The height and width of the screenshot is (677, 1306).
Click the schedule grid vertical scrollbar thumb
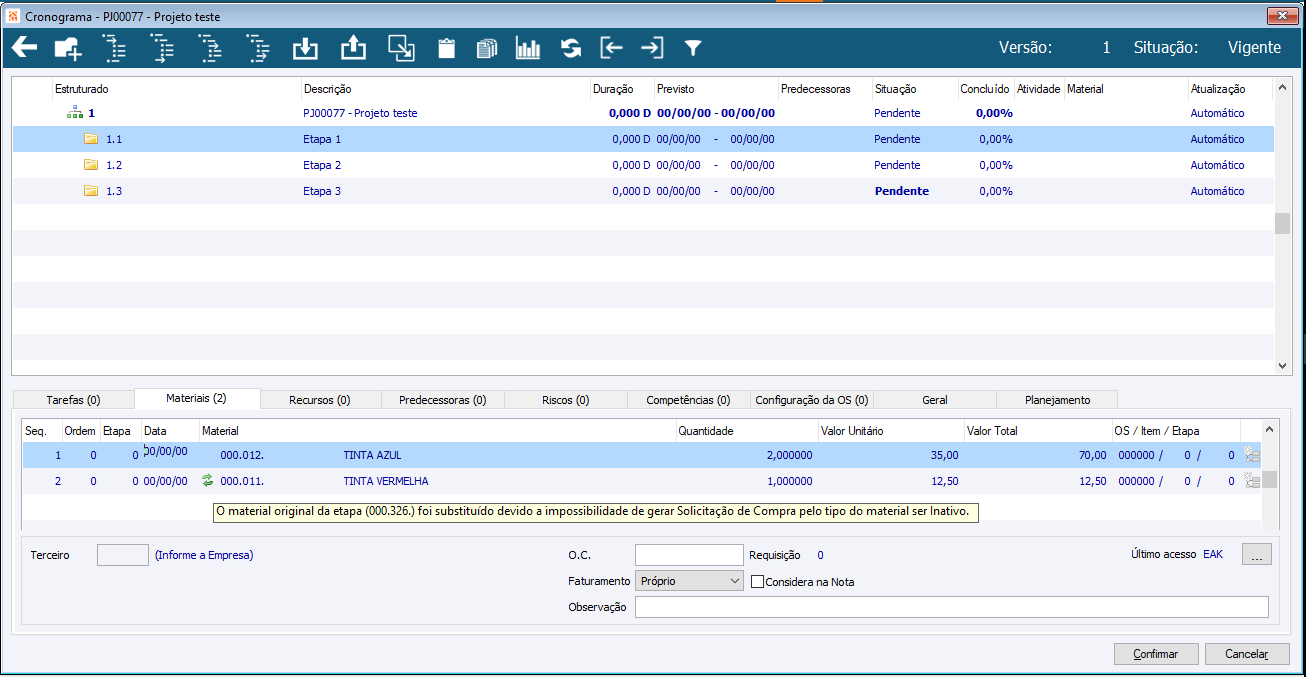coord(1282,223)
